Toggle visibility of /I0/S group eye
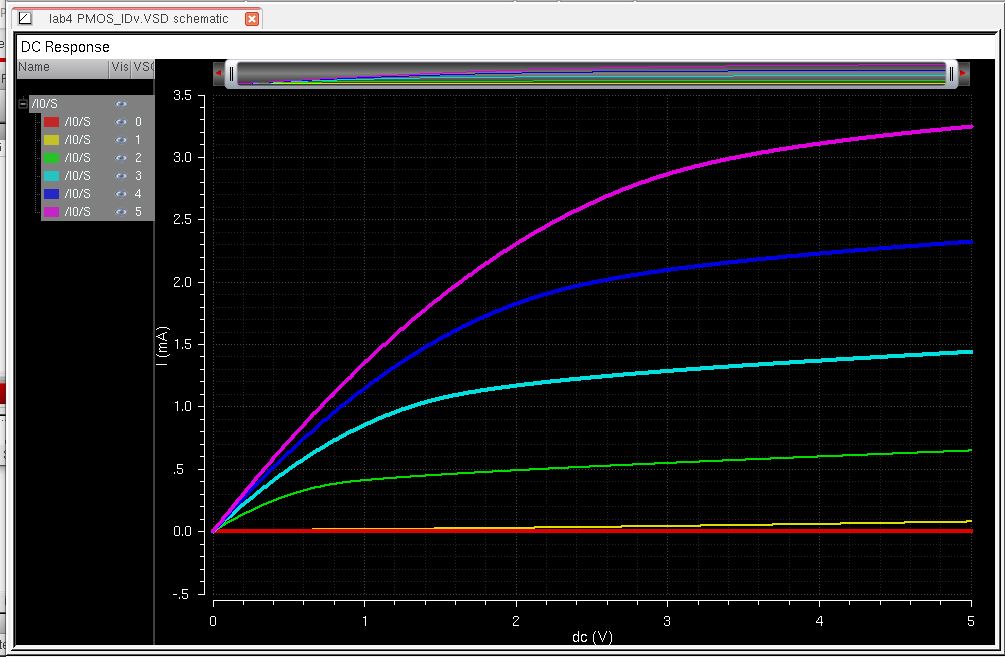Image resolution: width=1005 pixels, height=657 pixels. [x=121, y=104]
